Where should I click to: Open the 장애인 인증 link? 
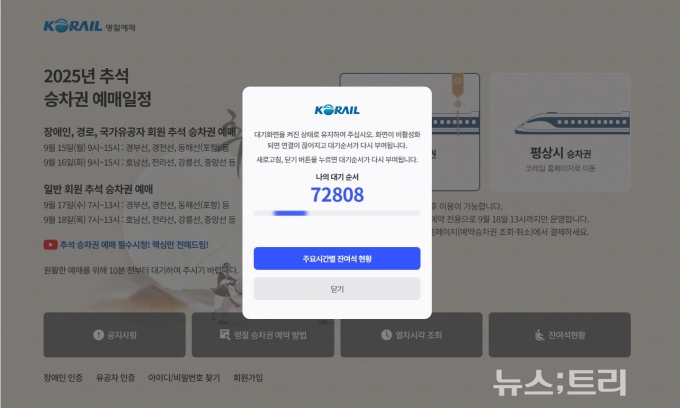click(63, 378)
